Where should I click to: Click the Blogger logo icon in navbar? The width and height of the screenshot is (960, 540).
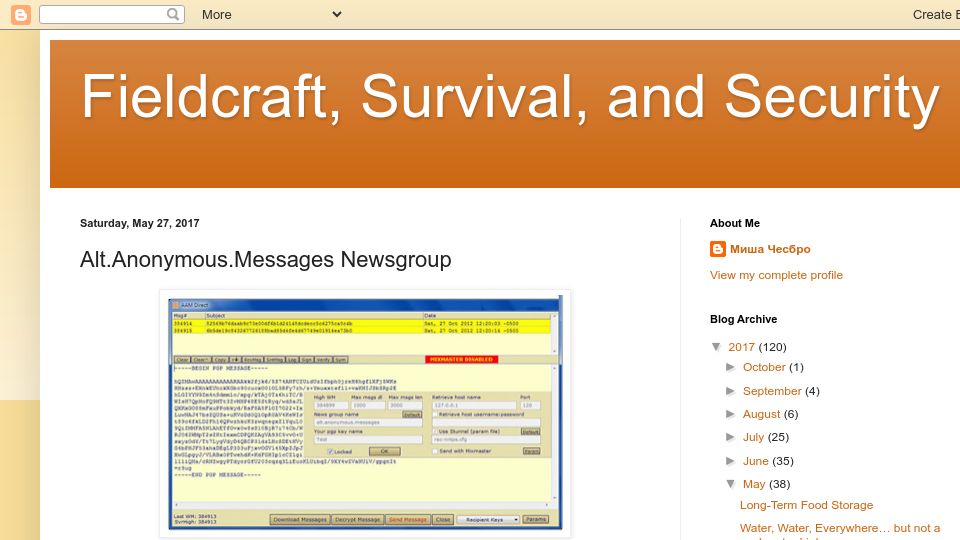tap(21, 15)
